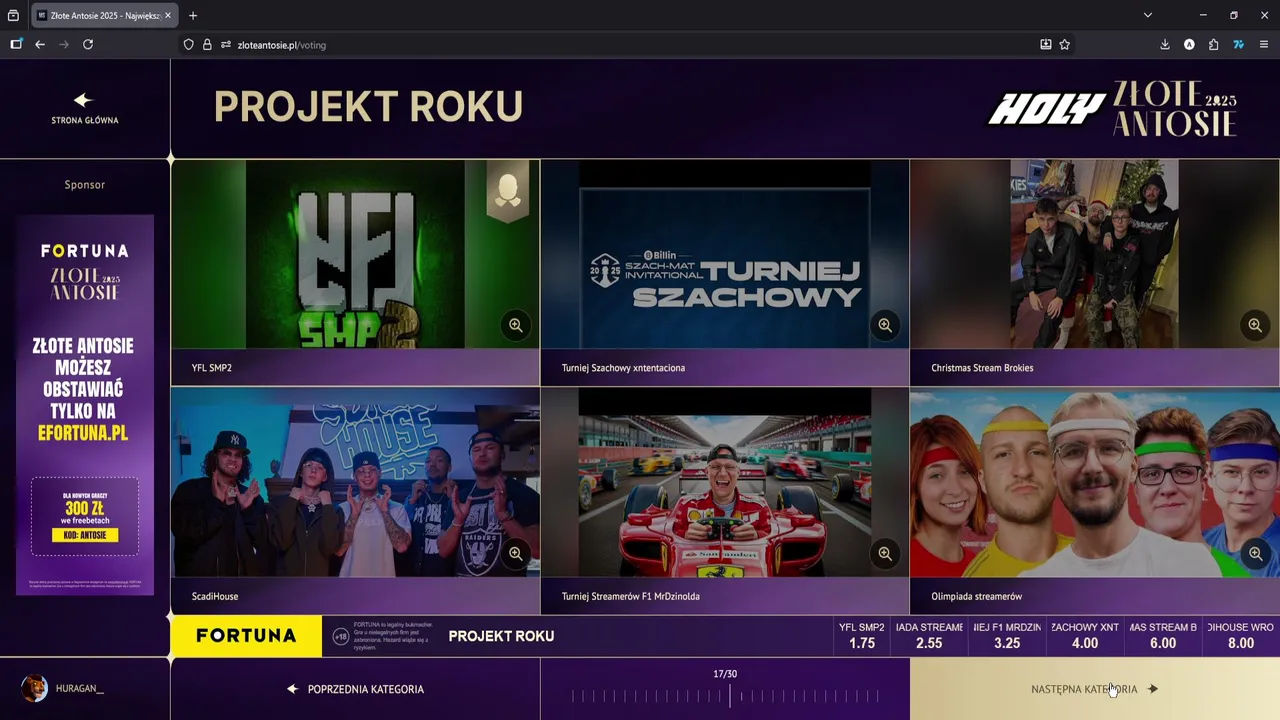
Task: Click the install-app icon in the address bar
Action: click(x=1046, y=44)
